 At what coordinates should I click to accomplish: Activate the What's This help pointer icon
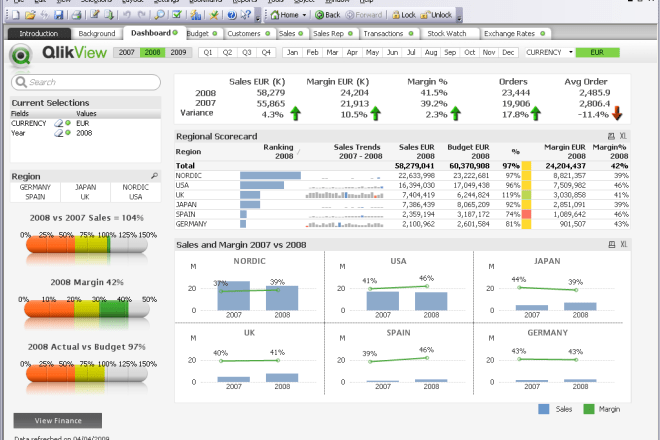pos(245,15)
